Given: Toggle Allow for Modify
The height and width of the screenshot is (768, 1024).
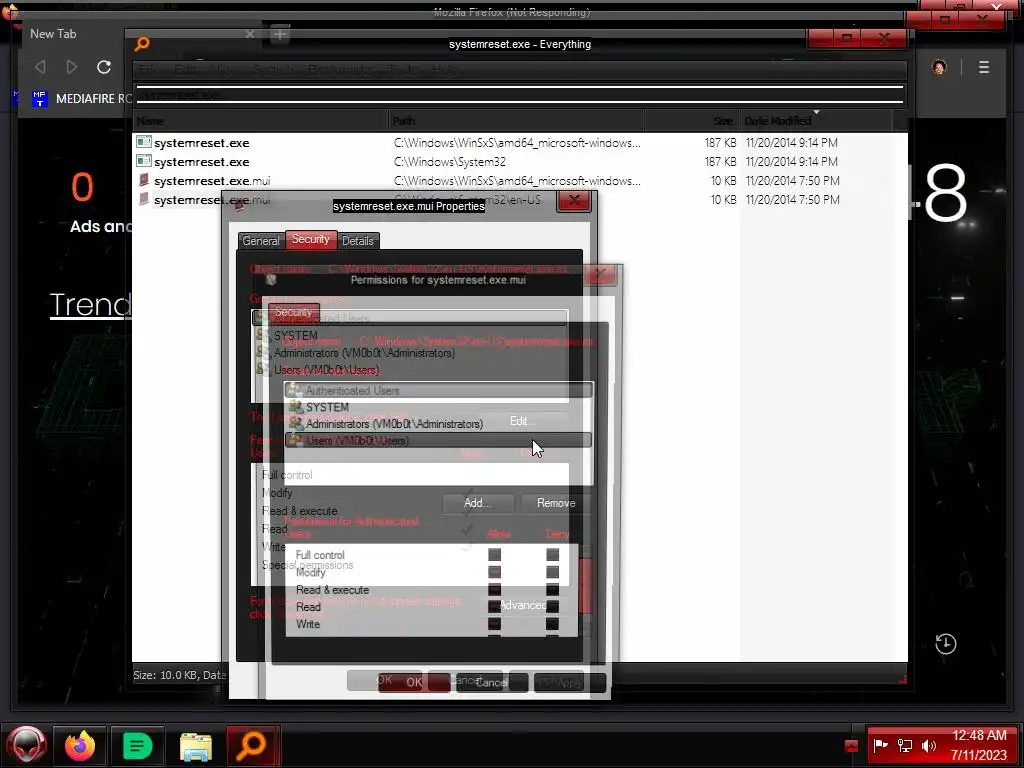Looking at the screenshot, I should click(494, 572).
